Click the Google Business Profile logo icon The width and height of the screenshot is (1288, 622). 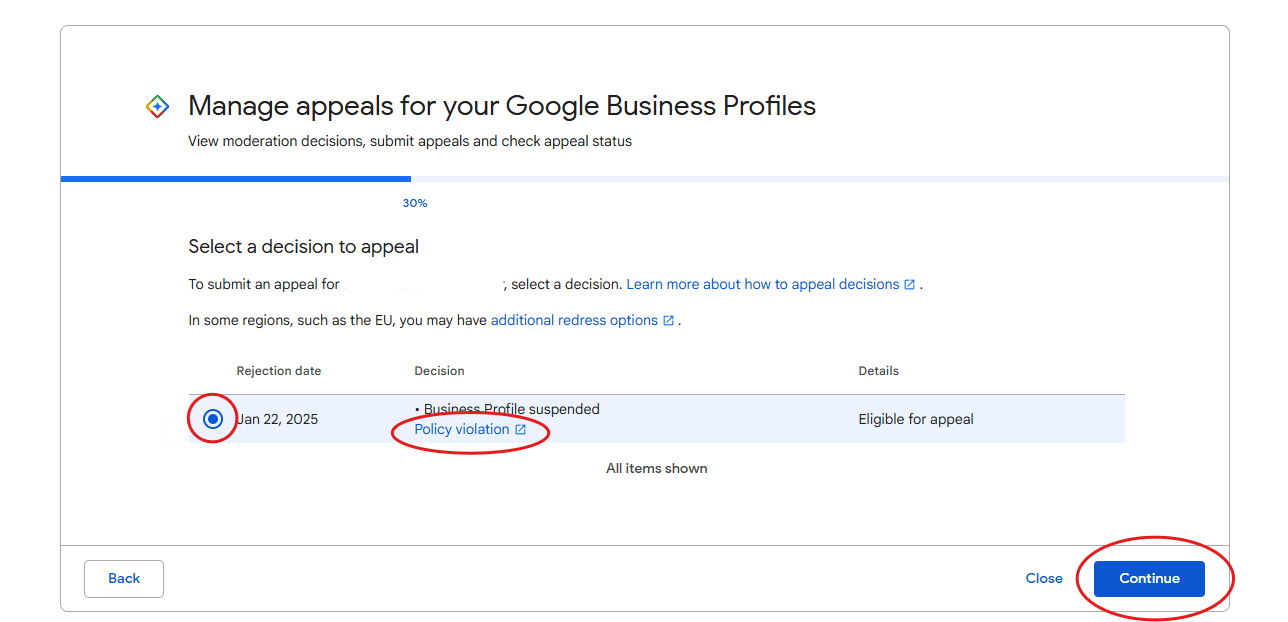pos(158,107)
